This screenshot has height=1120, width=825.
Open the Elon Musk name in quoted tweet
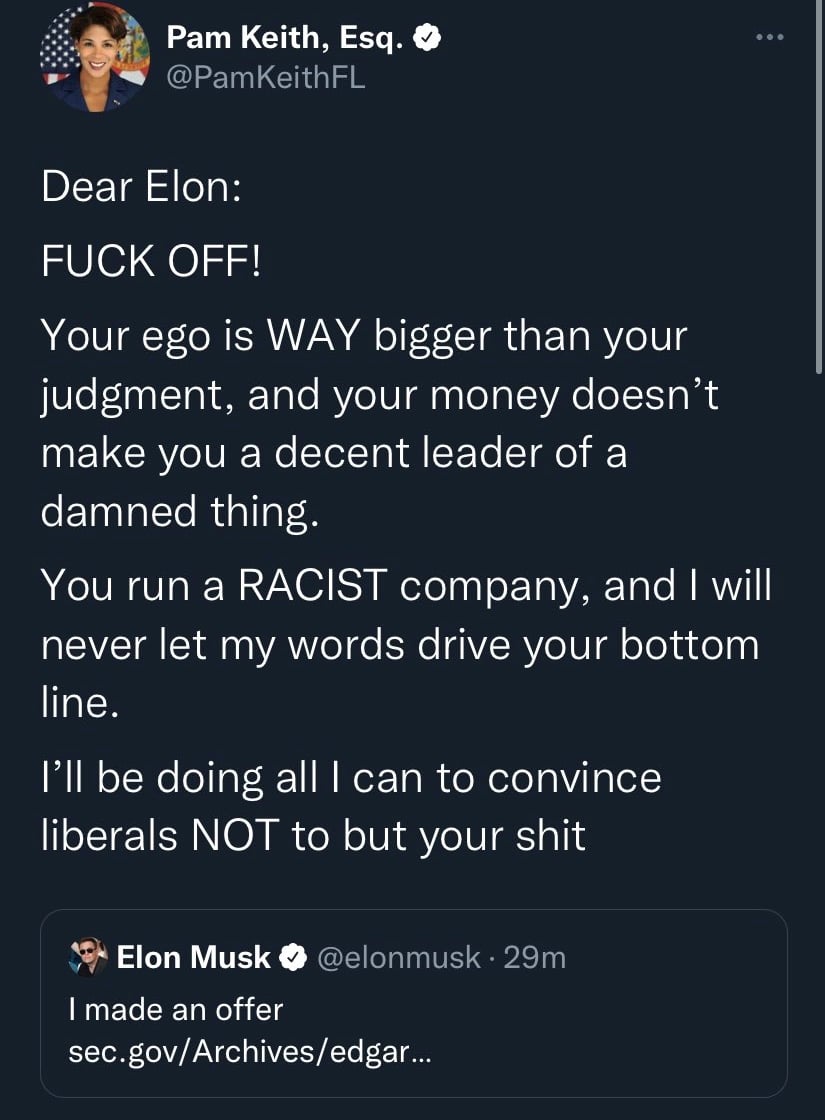(194, 957)
